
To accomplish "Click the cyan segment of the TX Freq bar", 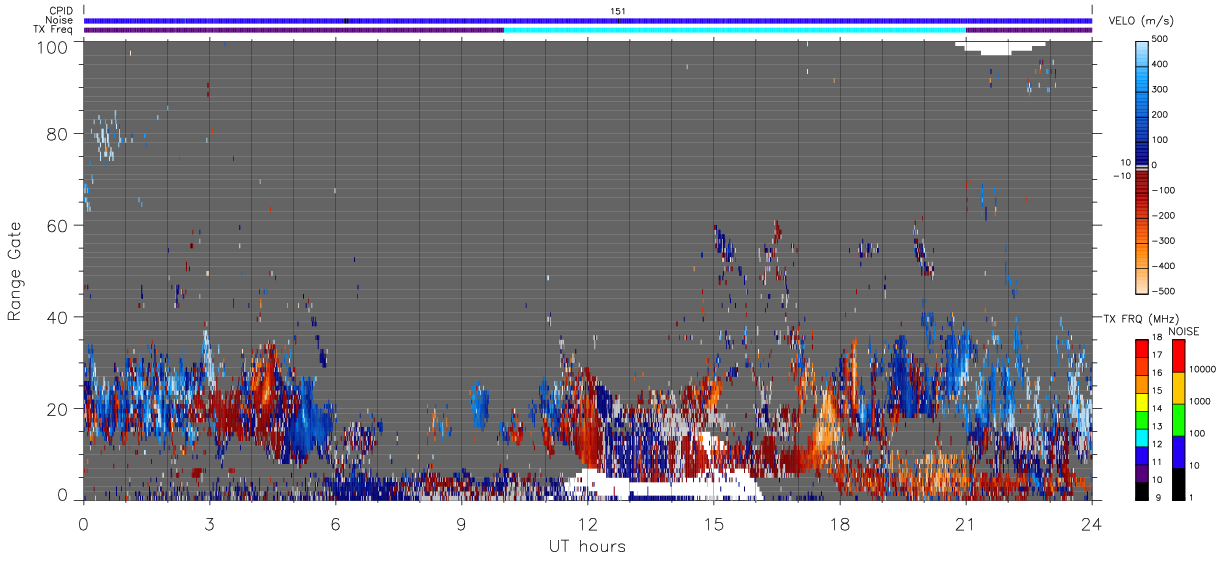I will (735, 30).
